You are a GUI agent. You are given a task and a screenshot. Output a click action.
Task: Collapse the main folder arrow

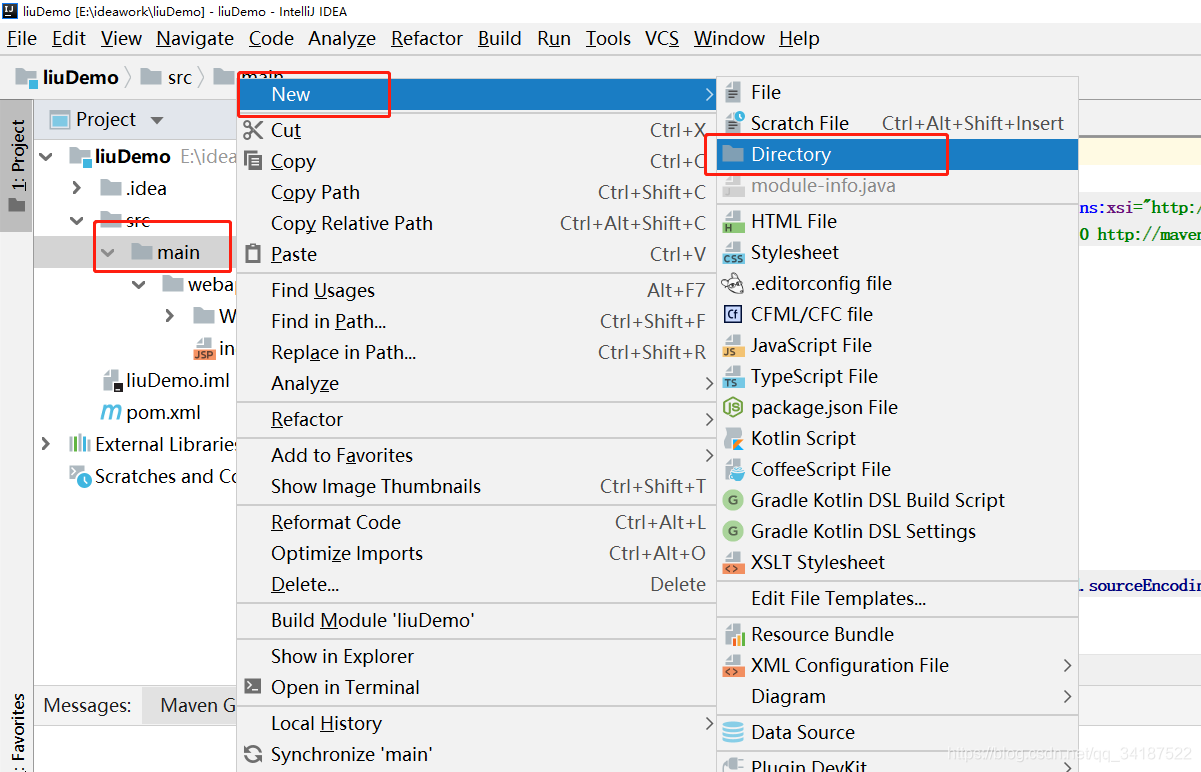tap(108, 253)
